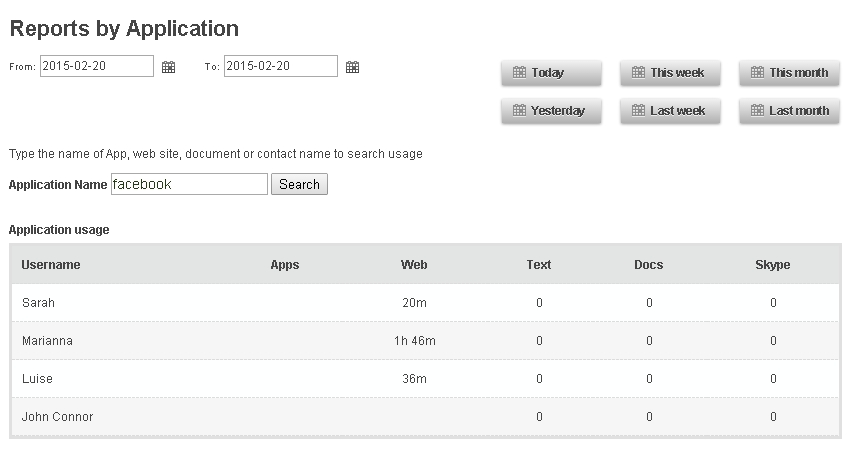Focus the From date input field

click(97, 66)
